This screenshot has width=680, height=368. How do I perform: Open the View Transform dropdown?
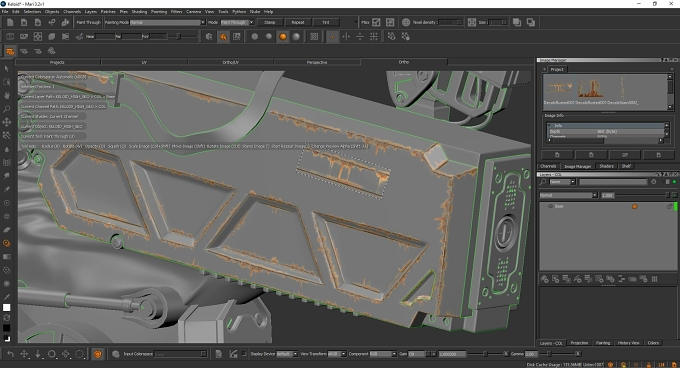tap(337, 354)
